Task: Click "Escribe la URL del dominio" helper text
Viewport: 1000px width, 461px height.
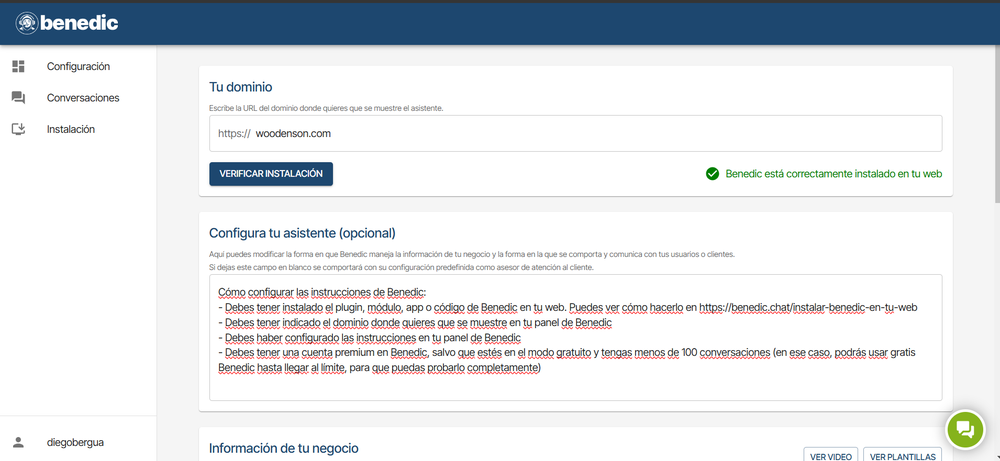Action: tap(326, 108)
